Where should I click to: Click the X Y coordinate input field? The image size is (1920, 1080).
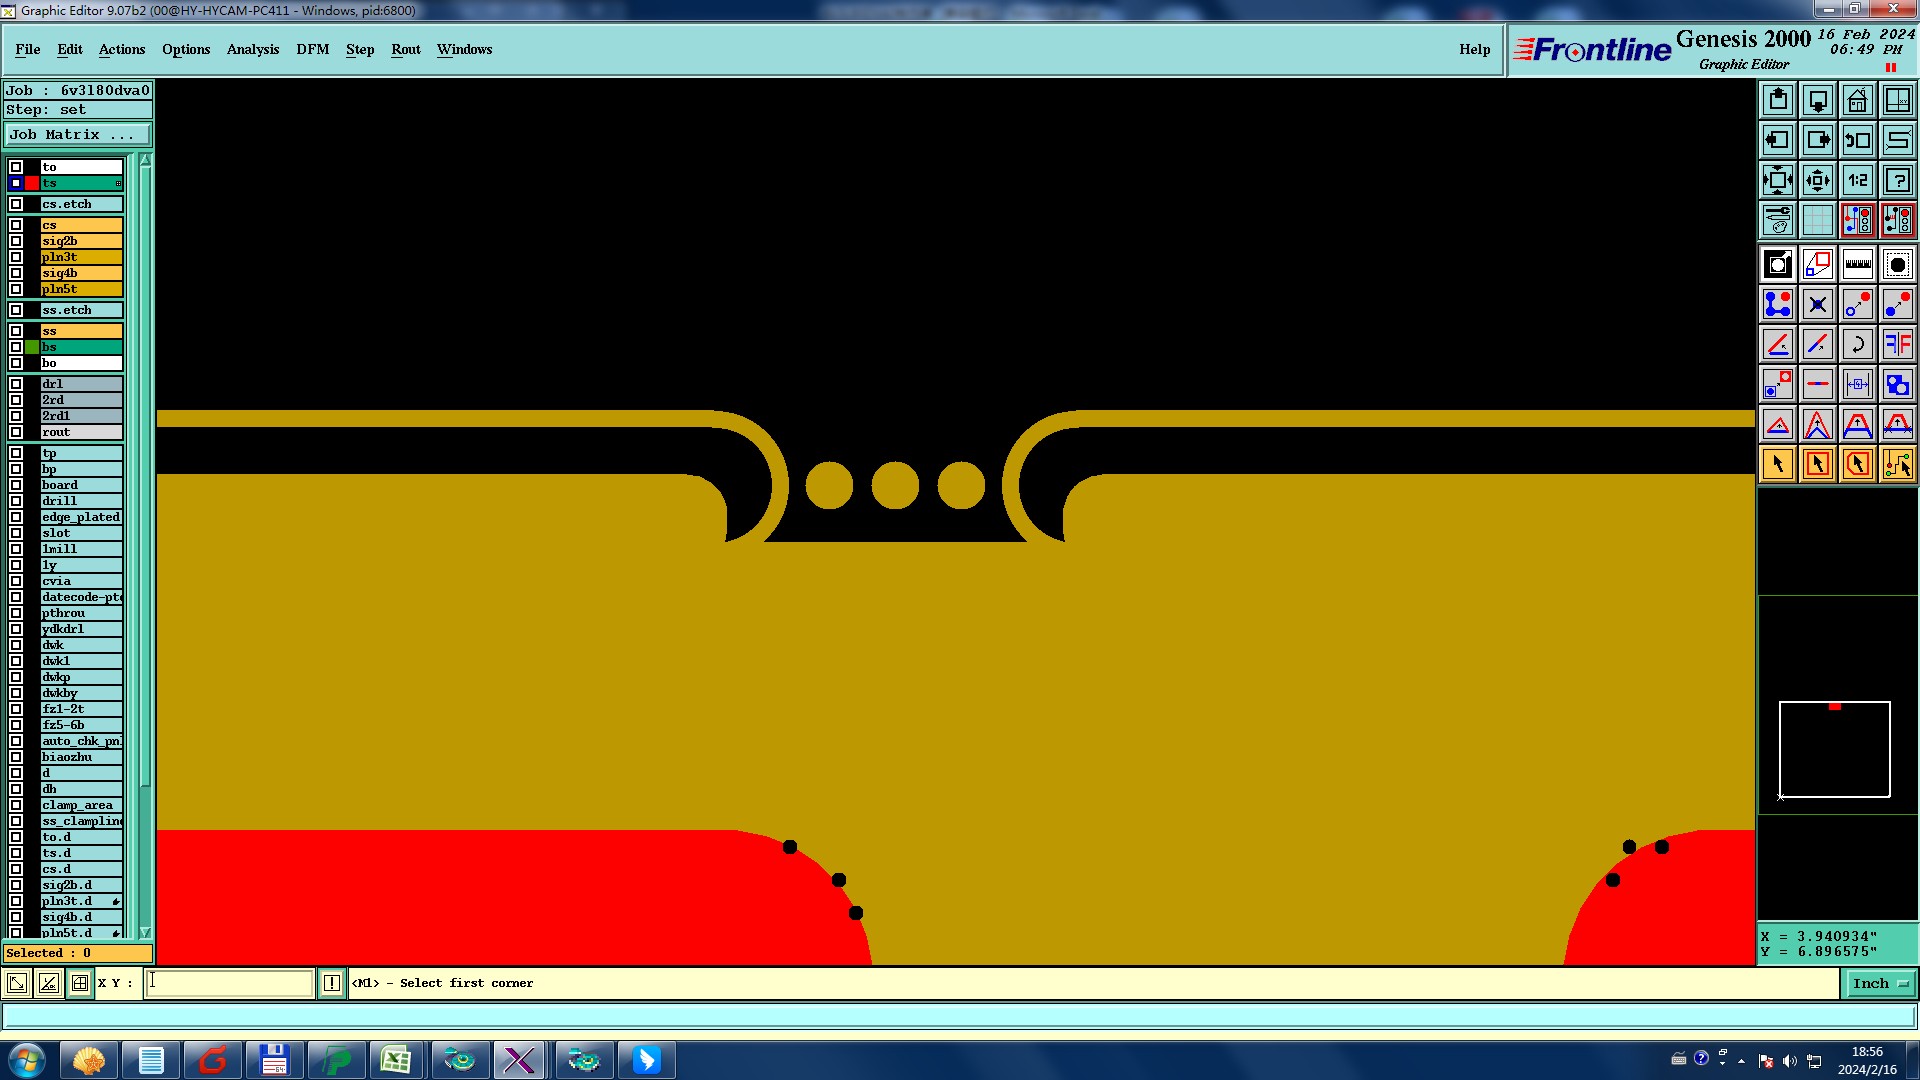point(229,984)
